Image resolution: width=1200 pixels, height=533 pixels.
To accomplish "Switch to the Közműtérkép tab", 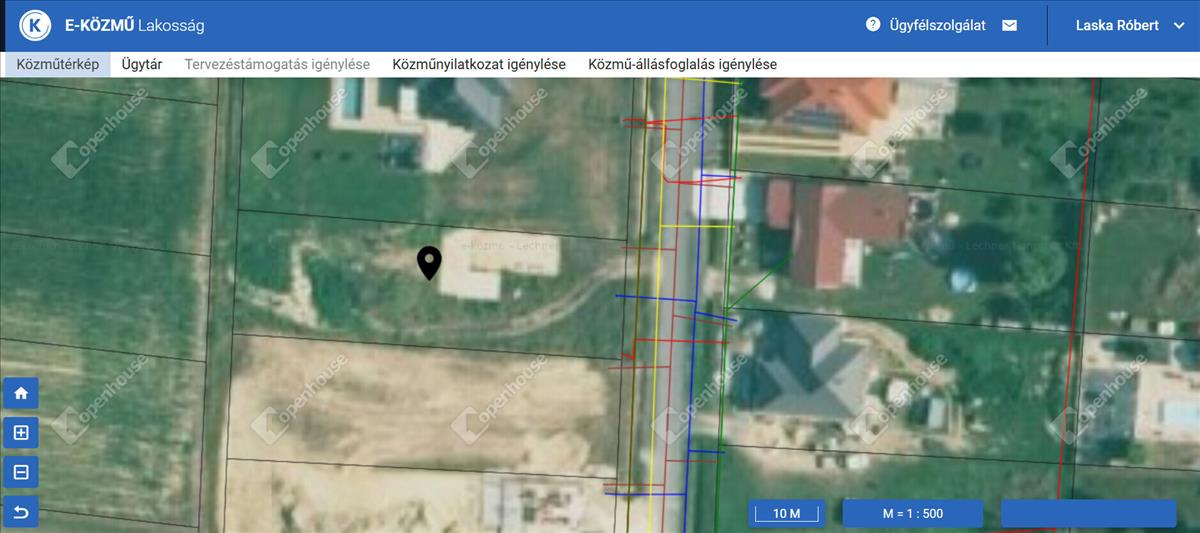I will [57, 64].
